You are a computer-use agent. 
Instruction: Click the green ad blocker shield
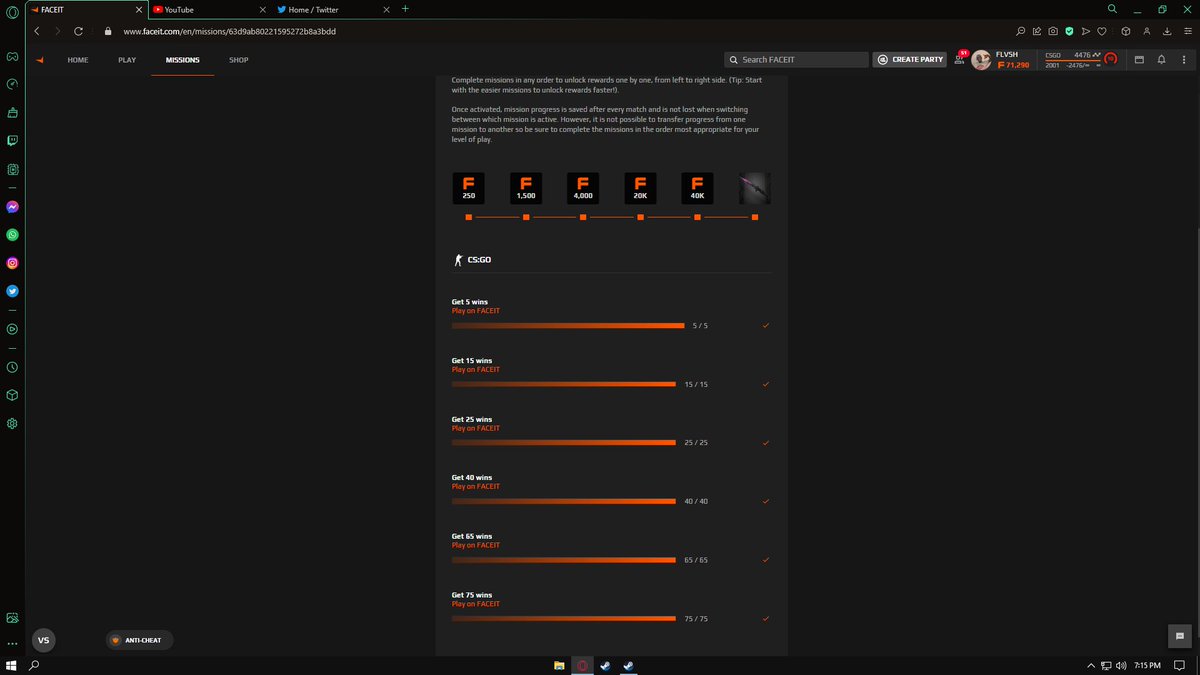click(x=1069, y=31)
